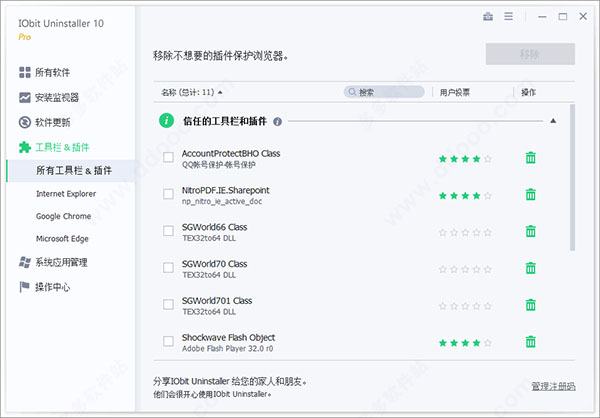Click the 移除 remove button

pos(530,54)
